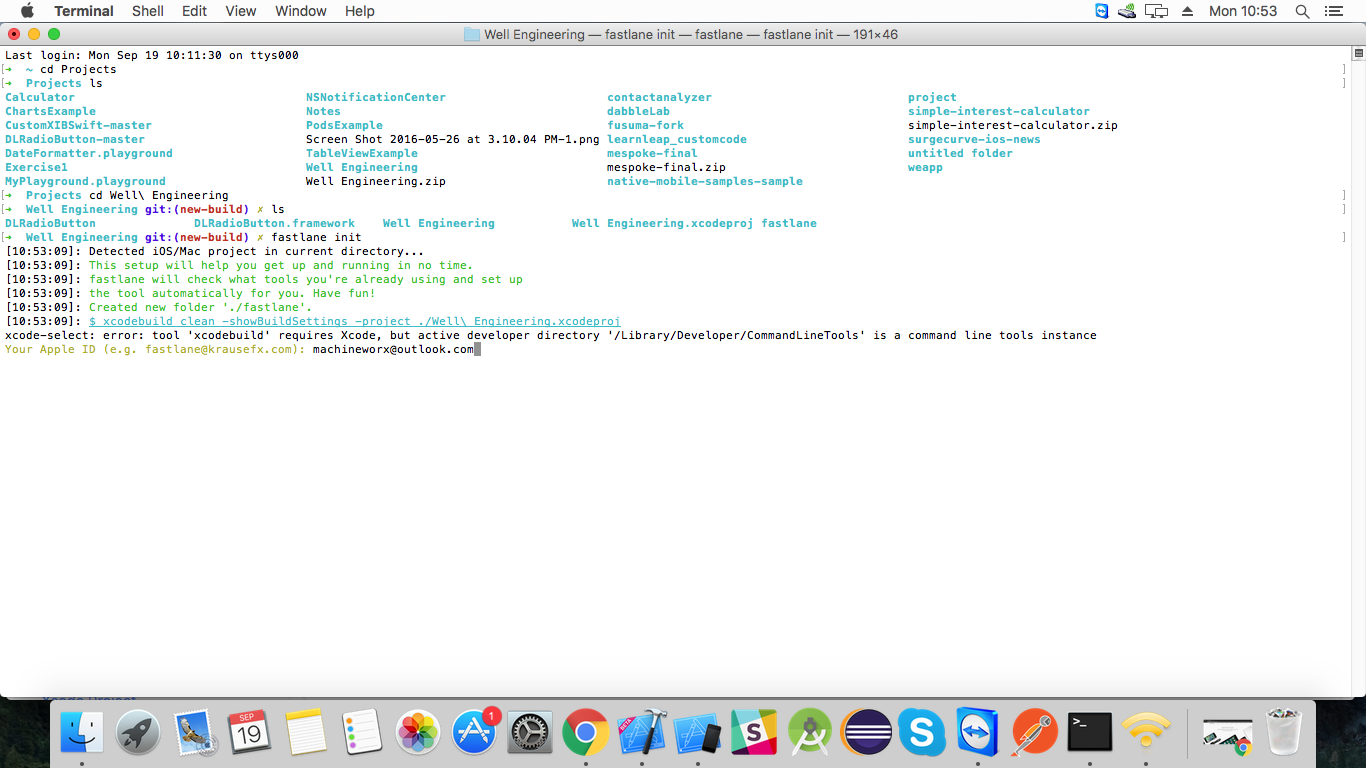Open the Trash in the Dock
1366x768 pixels.
pos(1284,733)
